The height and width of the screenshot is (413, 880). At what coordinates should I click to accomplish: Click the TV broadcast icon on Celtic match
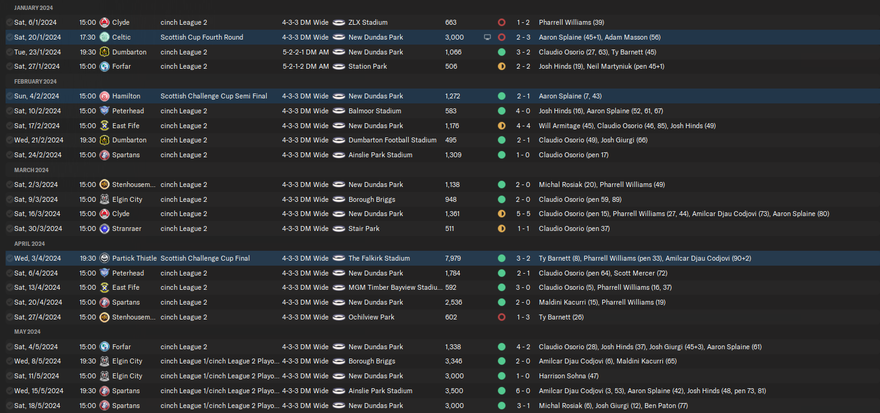(487, 37)
